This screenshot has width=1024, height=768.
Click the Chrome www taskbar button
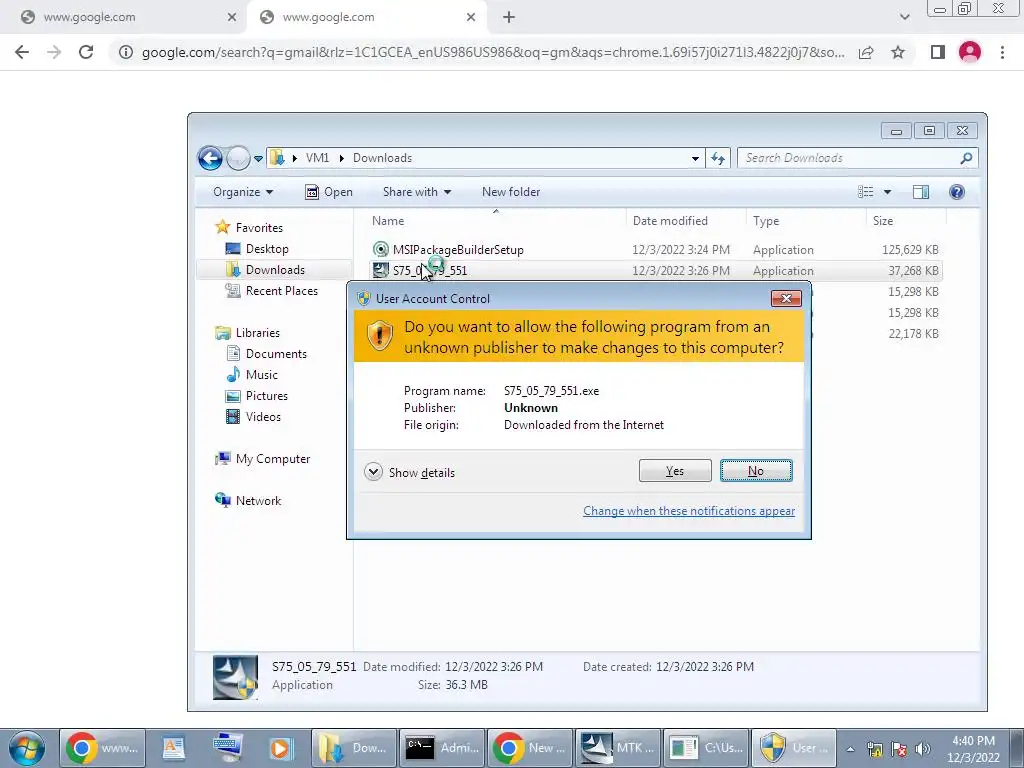pos(102,748)
